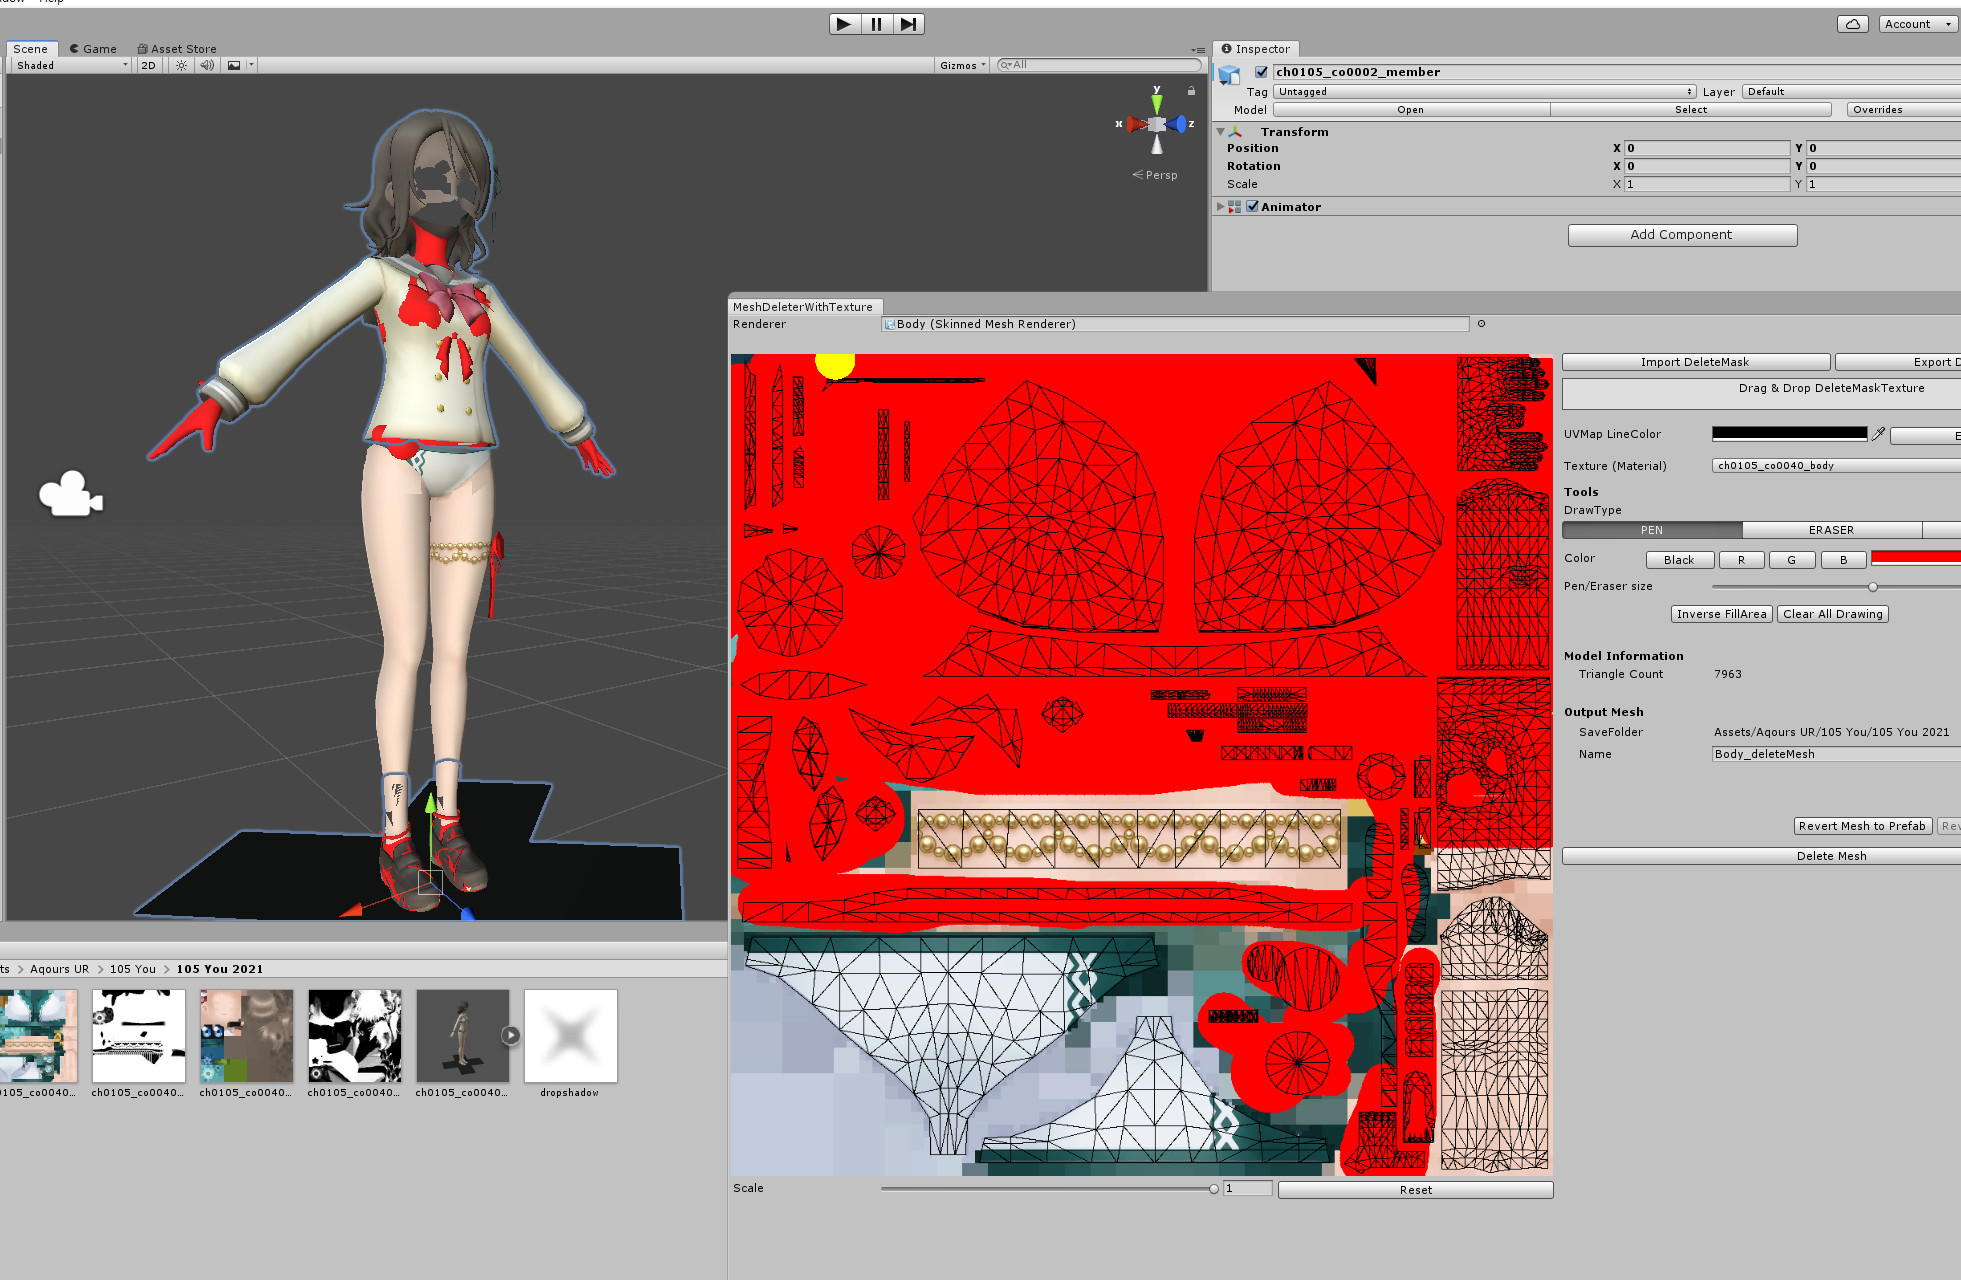Click the scene view lock icon
This screenshot has width=1961, height=1280.
tap(1191, 91)
